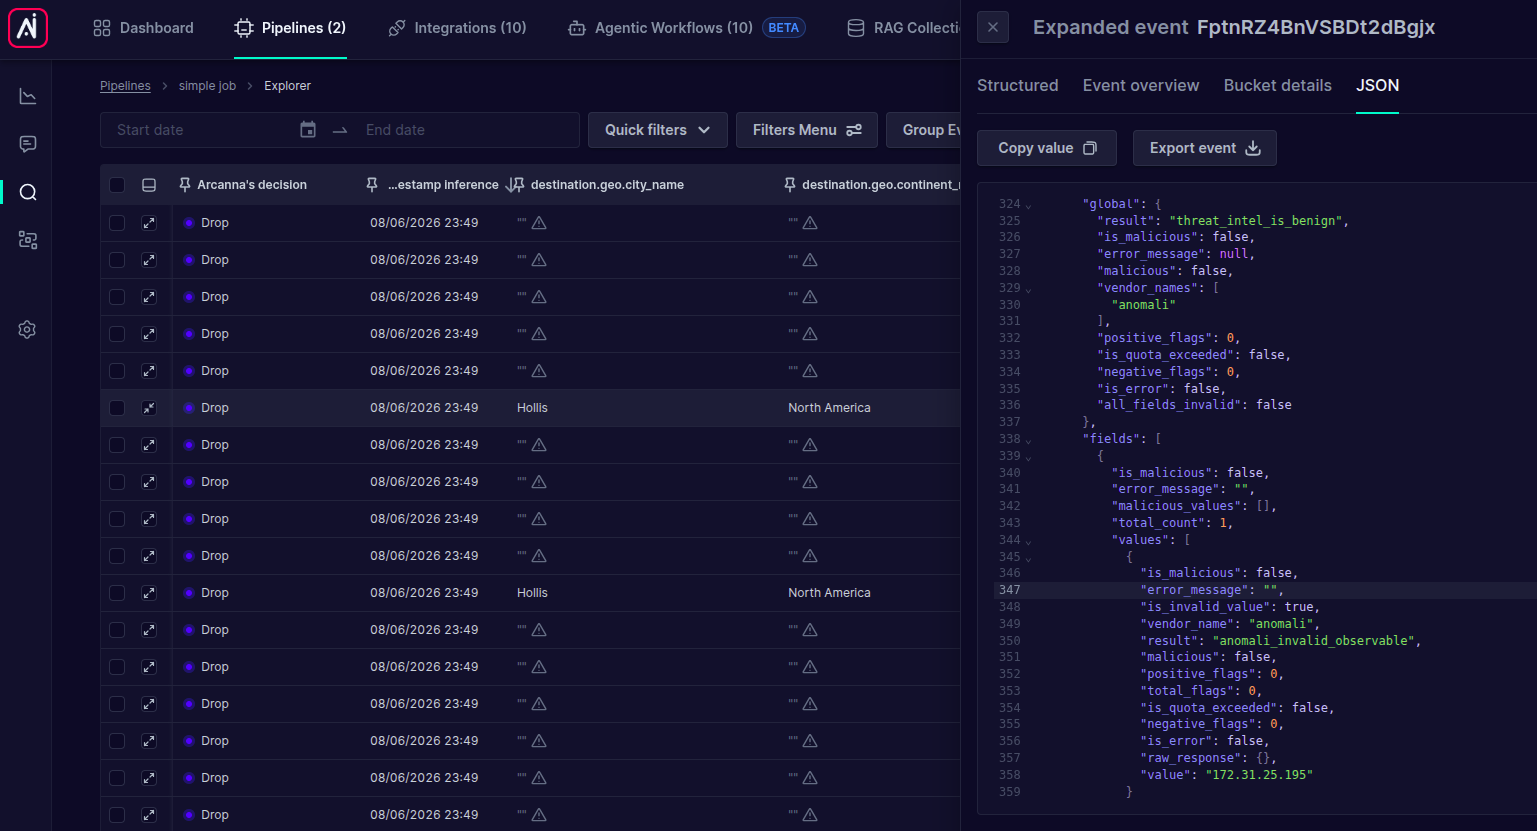Image resolution: width=1537 pixels, height=831 pixels.
Task: Click the event ID FptnRZ4BnVSBDt2dBgjx title
Action: [1316, 27]
